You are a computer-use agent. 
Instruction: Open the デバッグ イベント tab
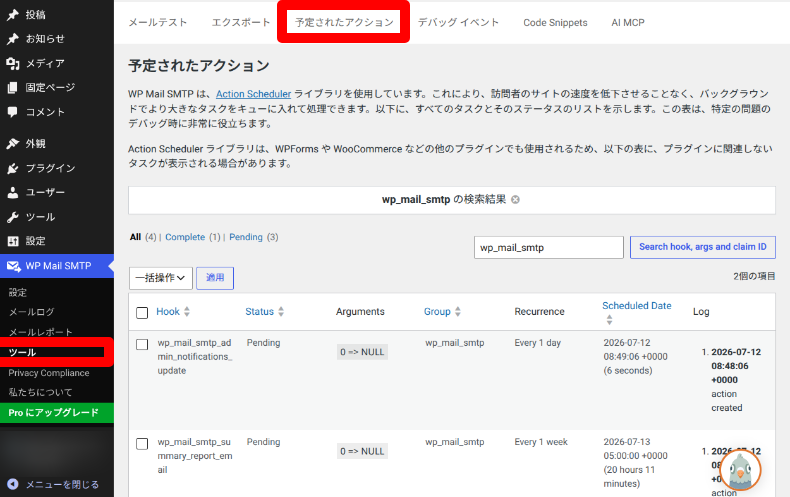click(x=458, y=23)
